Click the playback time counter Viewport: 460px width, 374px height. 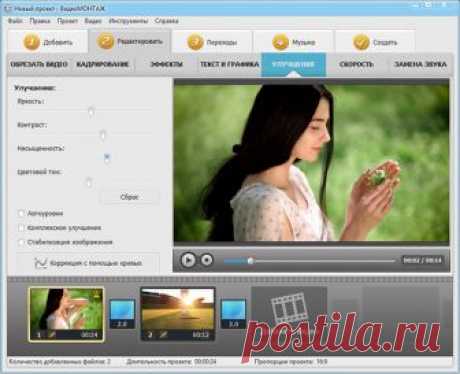coord(422,260)
